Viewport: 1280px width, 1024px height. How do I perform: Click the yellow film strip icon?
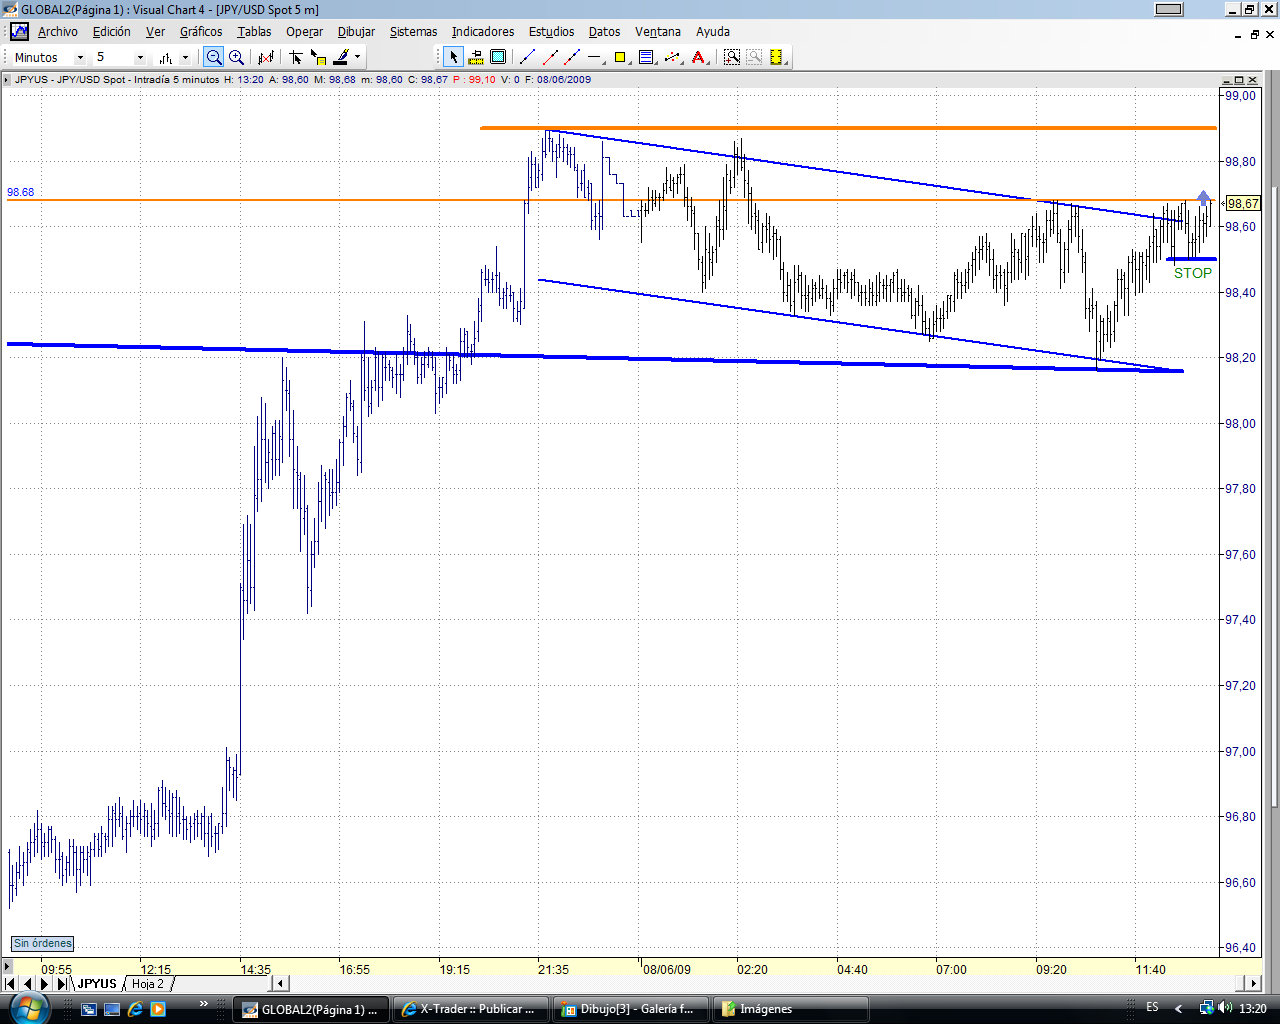pyautogui.click(x=776, y=57)
